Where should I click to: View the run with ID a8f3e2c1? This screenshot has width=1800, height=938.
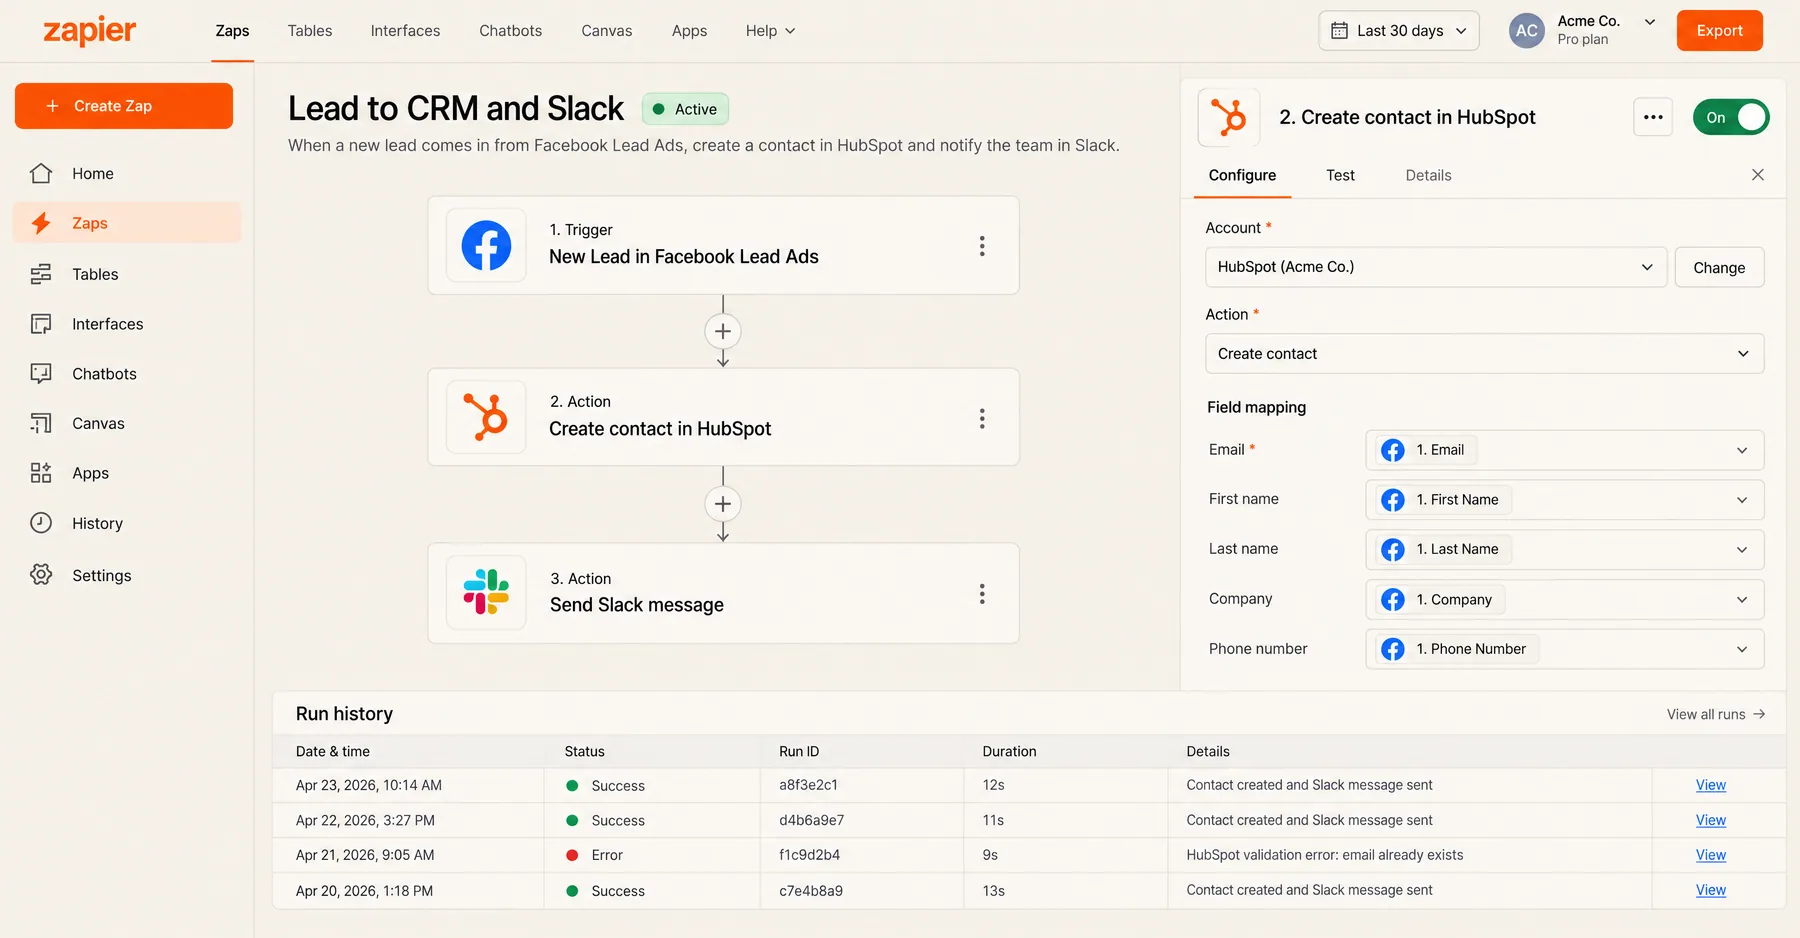click(x=1711, y=785)
